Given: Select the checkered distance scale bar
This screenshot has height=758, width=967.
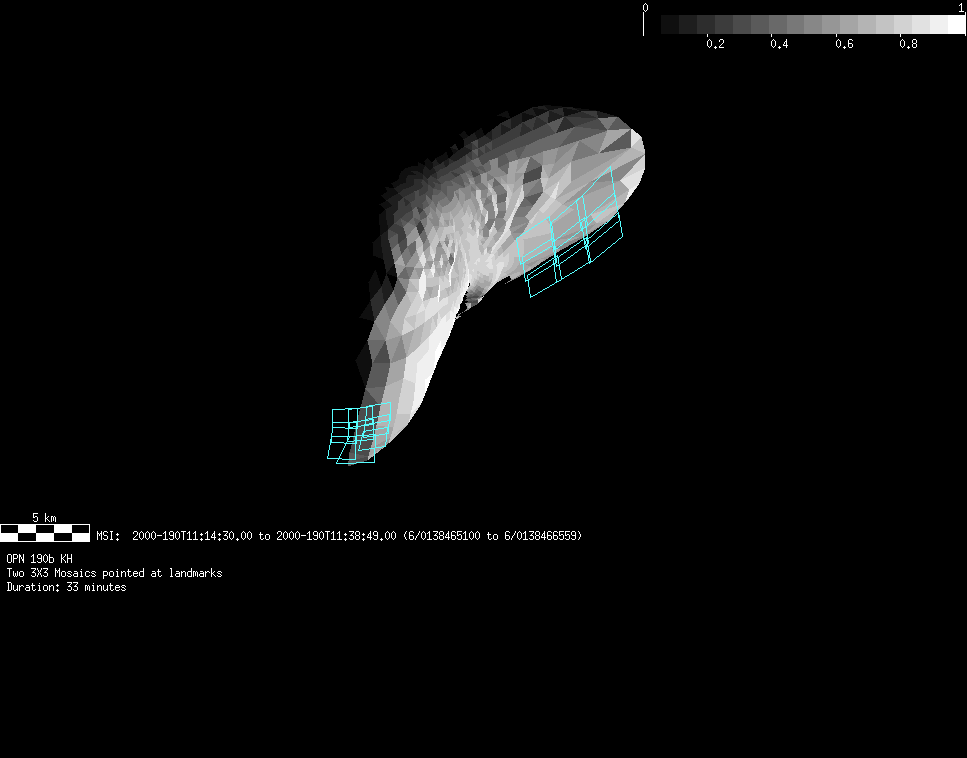Looking at the screenshot, I should click(x=44, y=533).
